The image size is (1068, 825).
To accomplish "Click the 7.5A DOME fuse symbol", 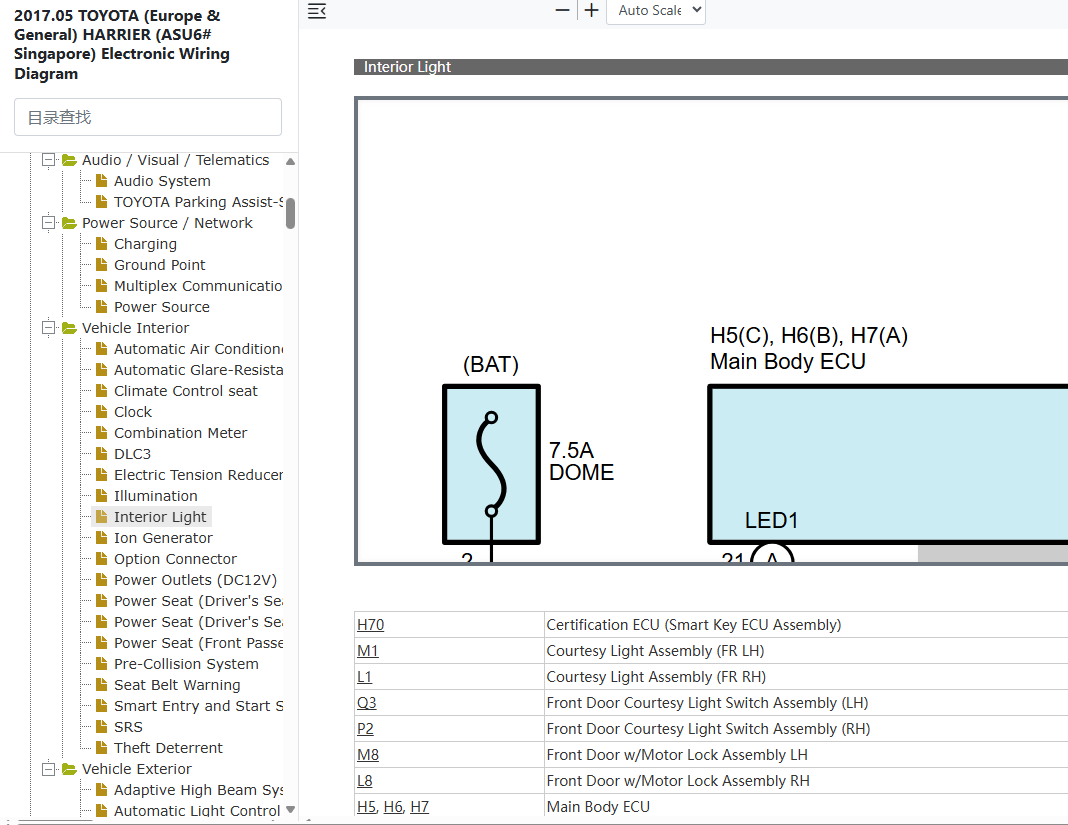I will (491, 465).
